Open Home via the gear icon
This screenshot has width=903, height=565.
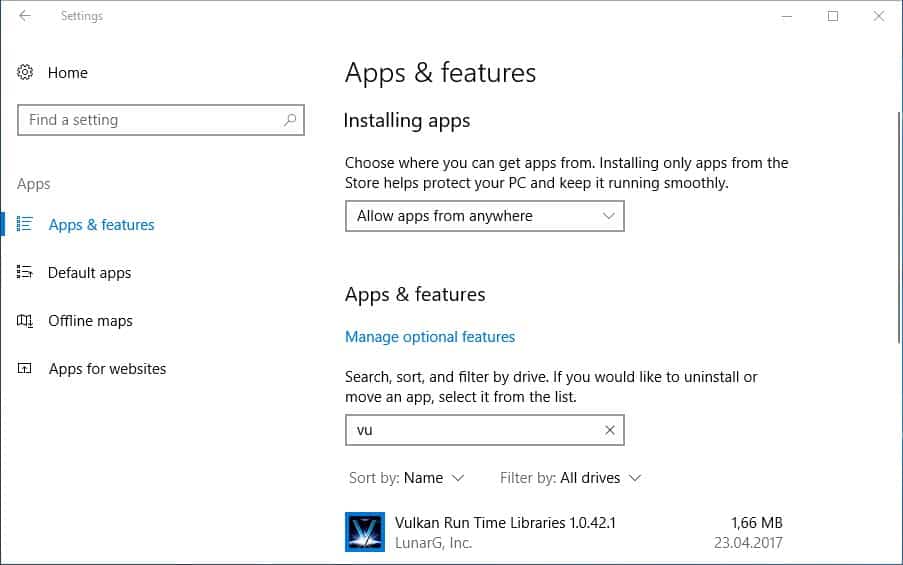25,73
